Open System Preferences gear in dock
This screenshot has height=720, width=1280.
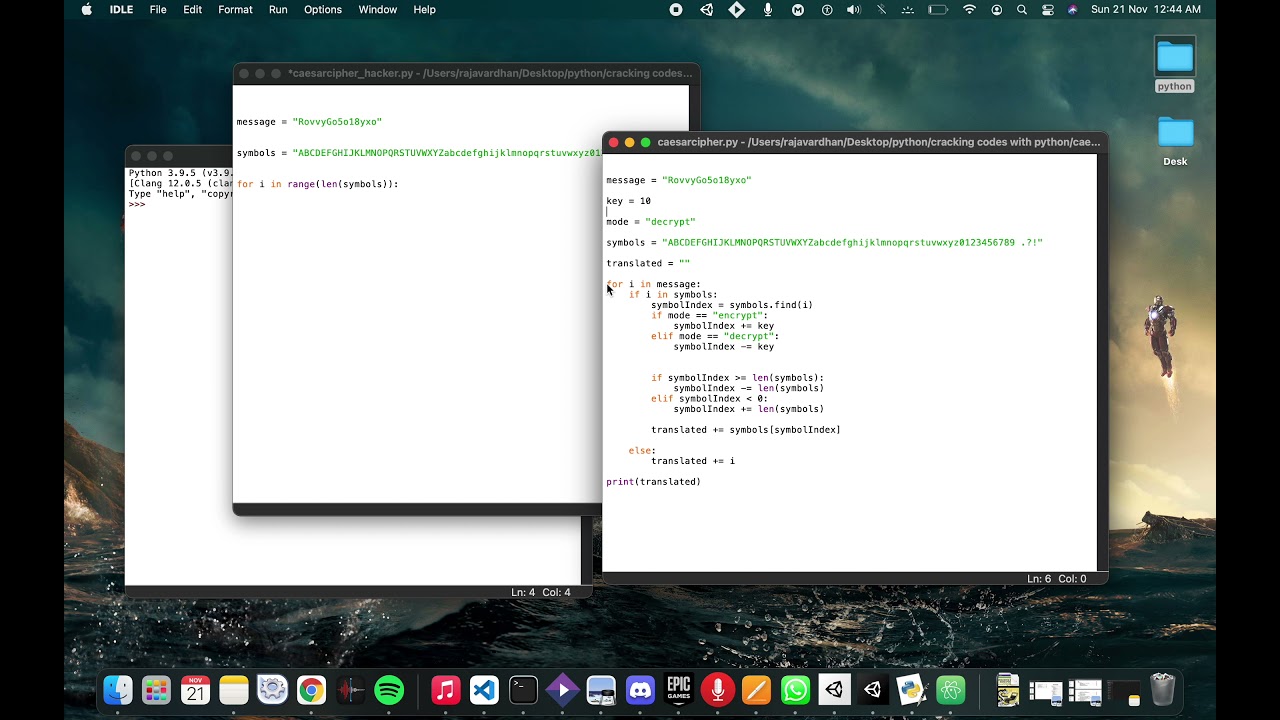coord(272,690)
